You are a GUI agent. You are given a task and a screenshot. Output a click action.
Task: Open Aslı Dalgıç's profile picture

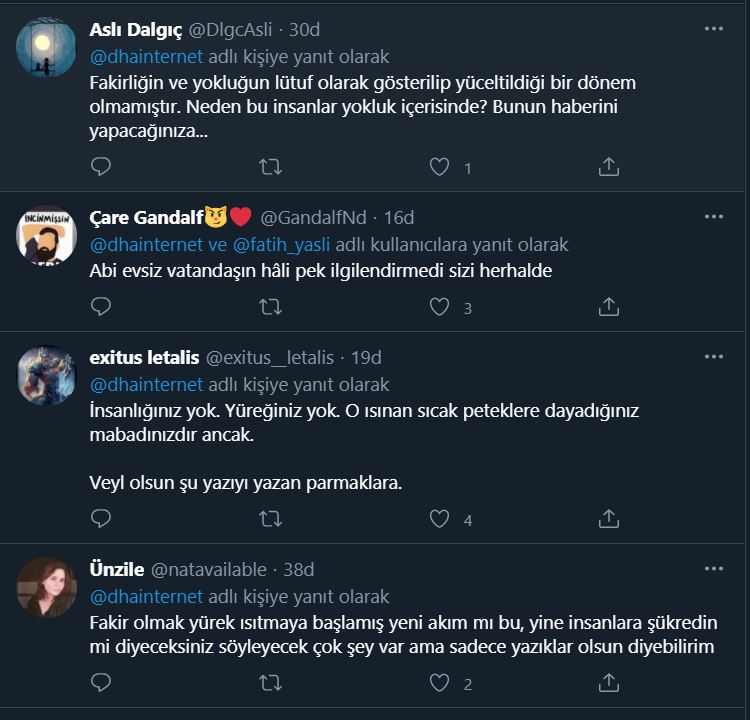47,47
